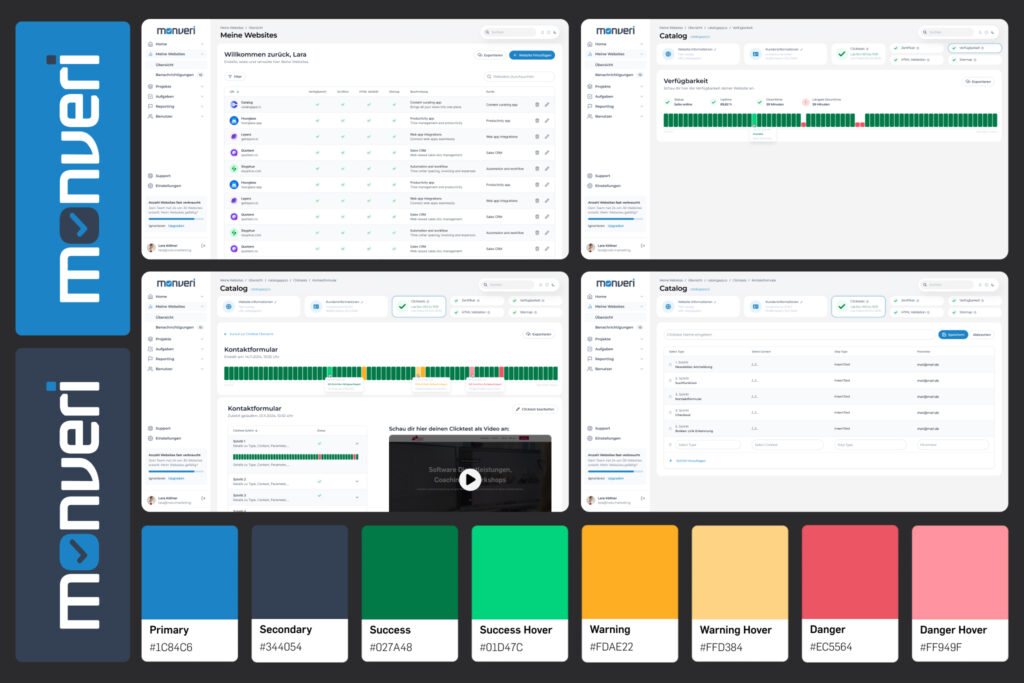
Task: Select HTML Validator tile in Speichern screen
Action: coord(917,312)
